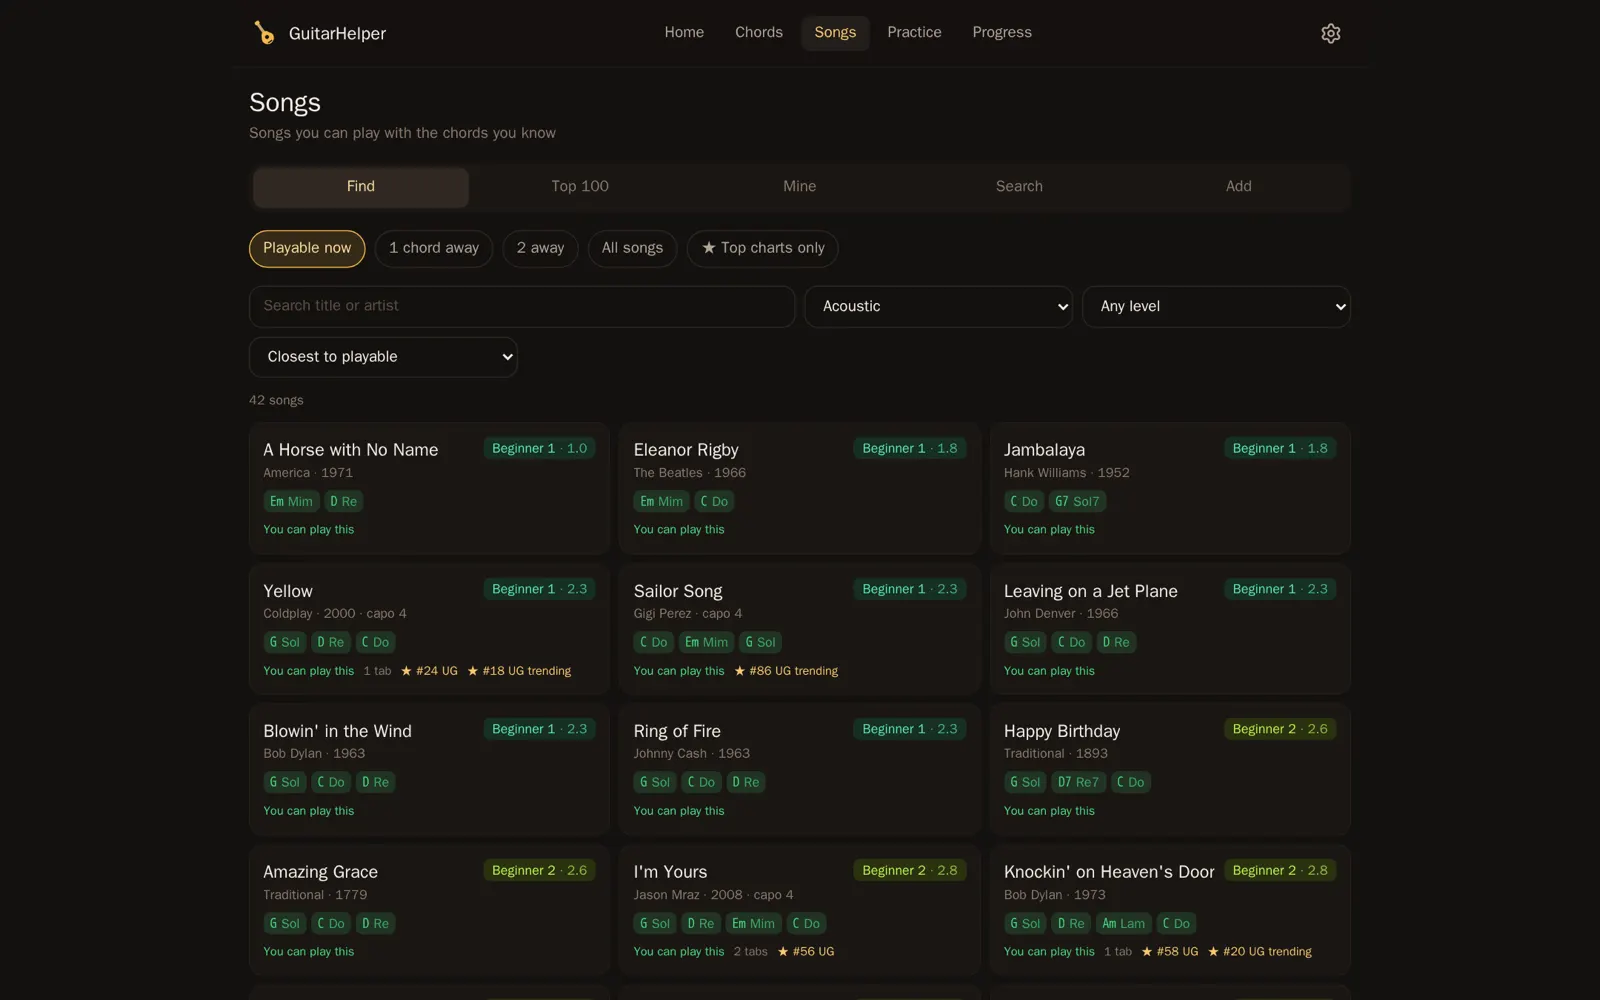This screenshot has height=1000, width=1600.
Task: Click the #24 UG chart badge on Yellow
Action: 429,671
